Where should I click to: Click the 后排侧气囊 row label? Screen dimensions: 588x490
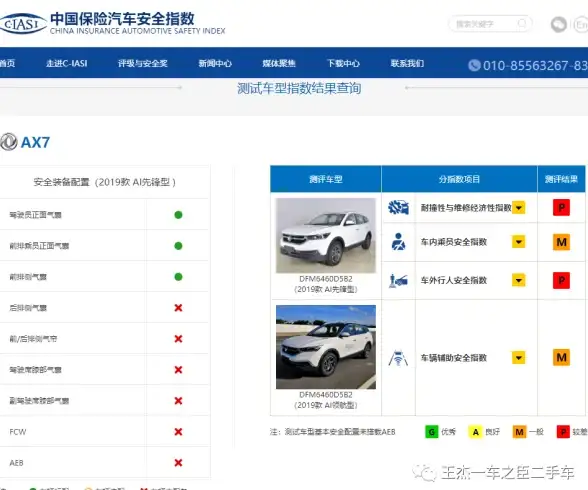[x=28, y=308]
